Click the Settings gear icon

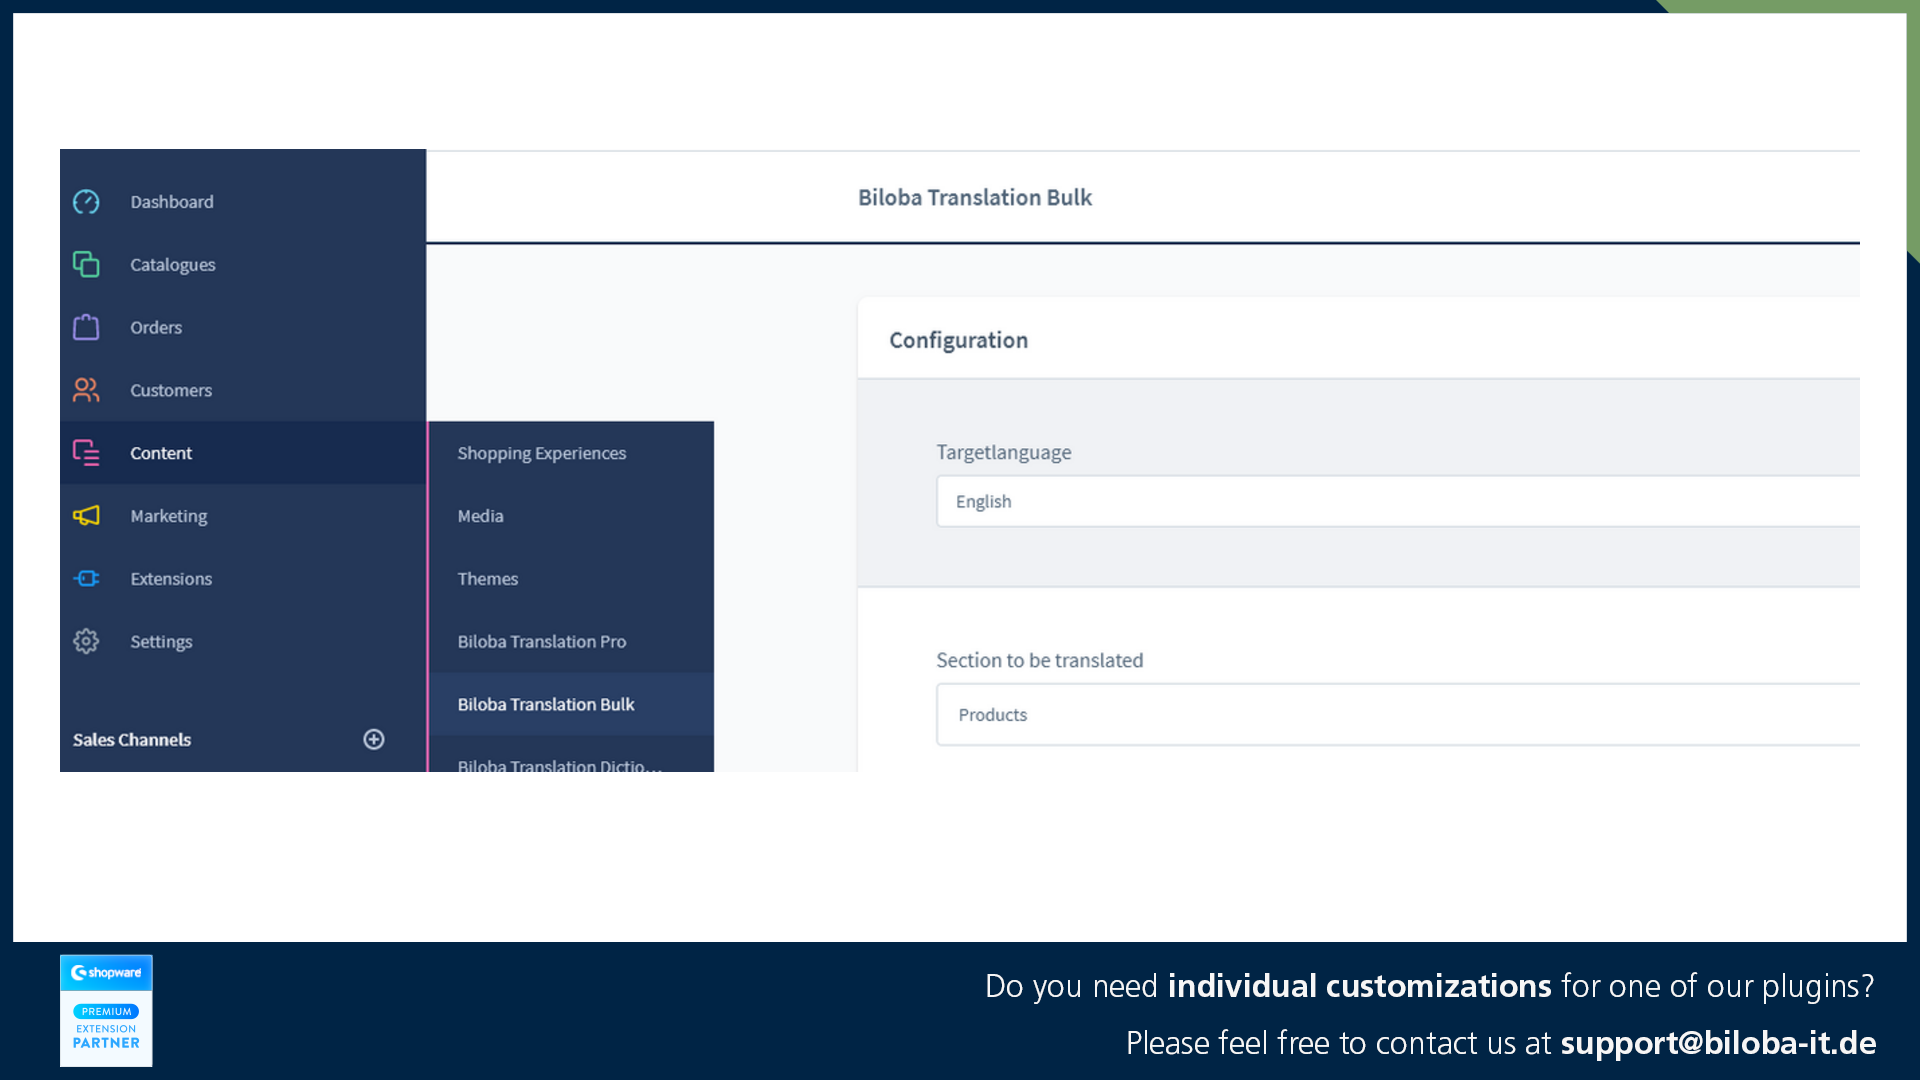pos(86,641)
